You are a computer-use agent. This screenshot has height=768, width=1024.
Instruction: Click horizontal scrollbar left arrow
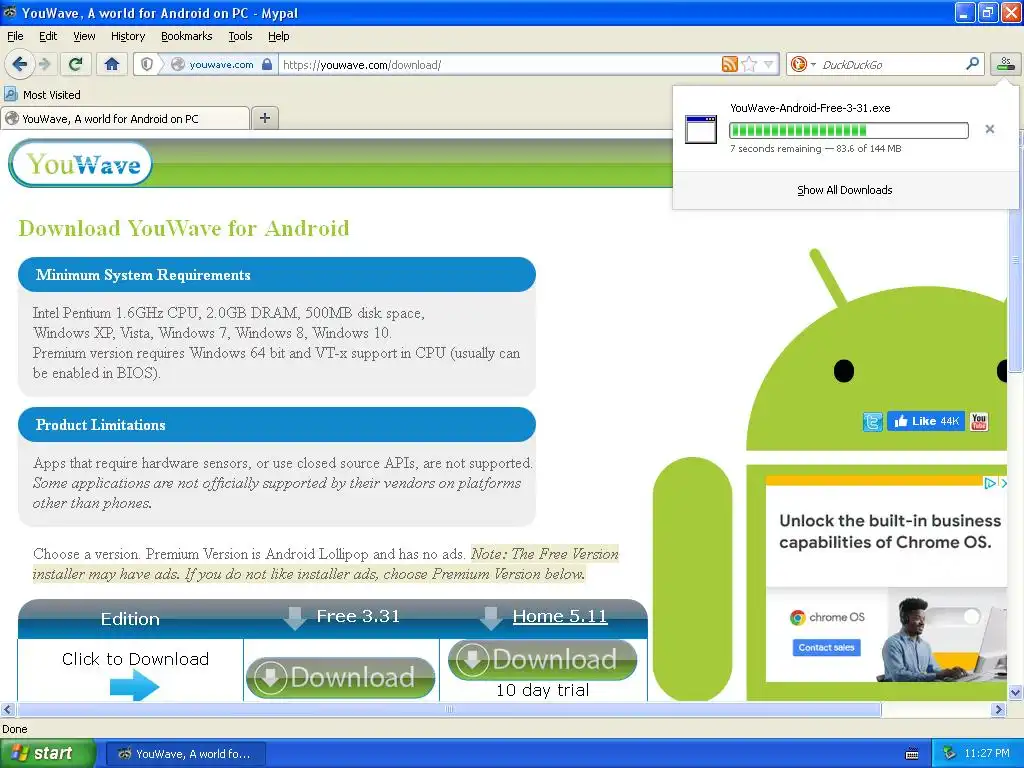pos(7,709)
